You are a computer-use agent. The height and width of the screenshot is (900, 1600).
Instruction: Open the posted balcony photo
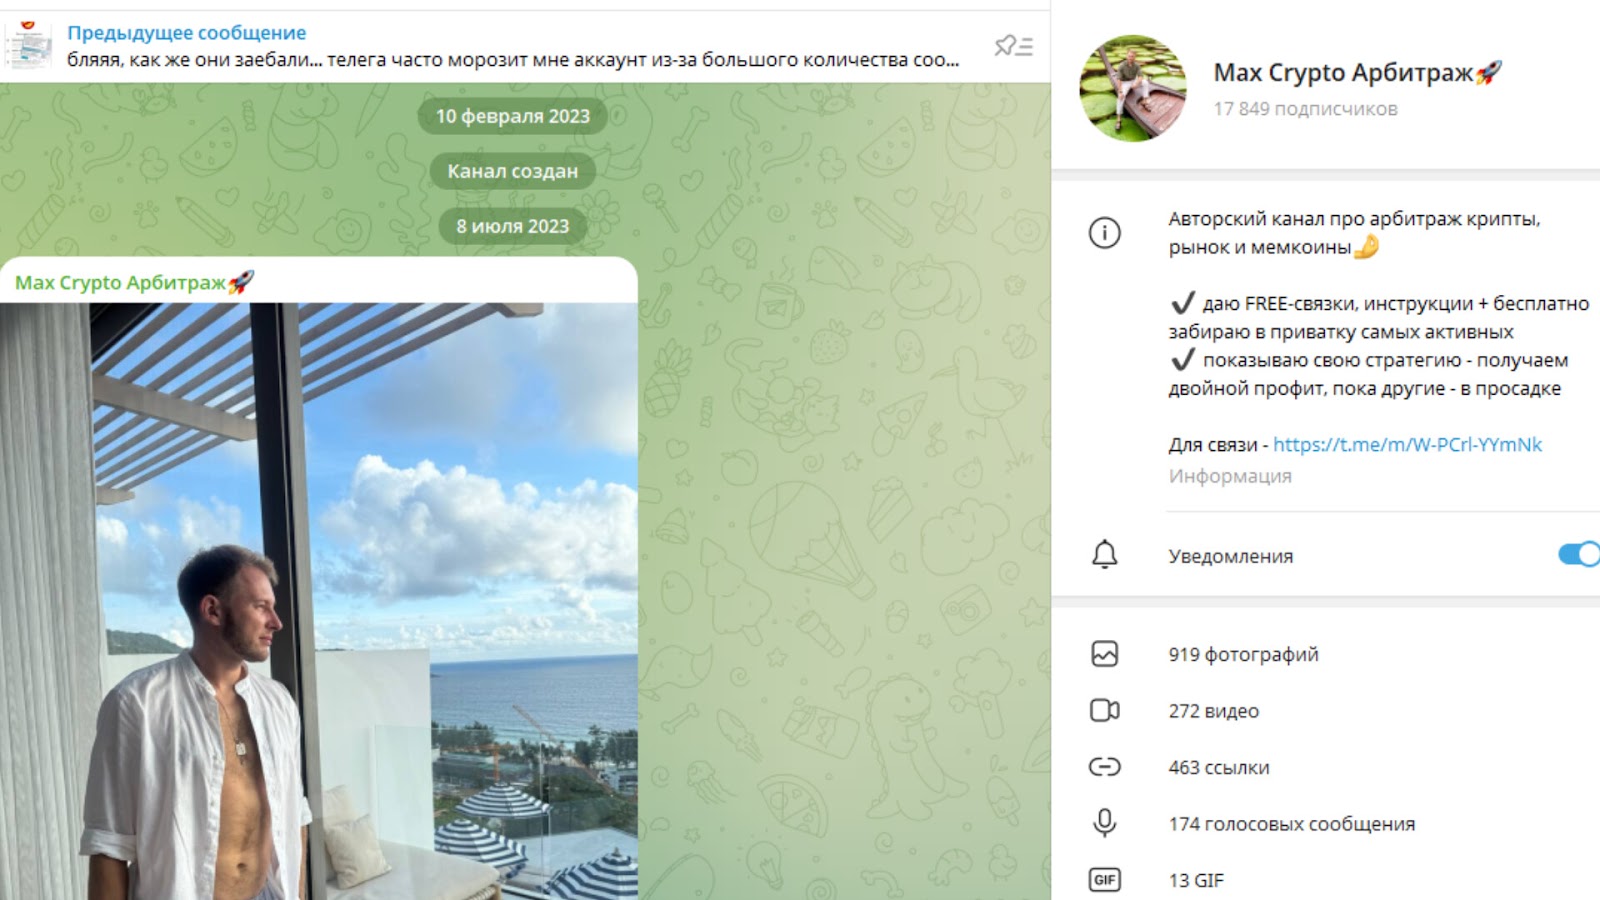point(319,601)
